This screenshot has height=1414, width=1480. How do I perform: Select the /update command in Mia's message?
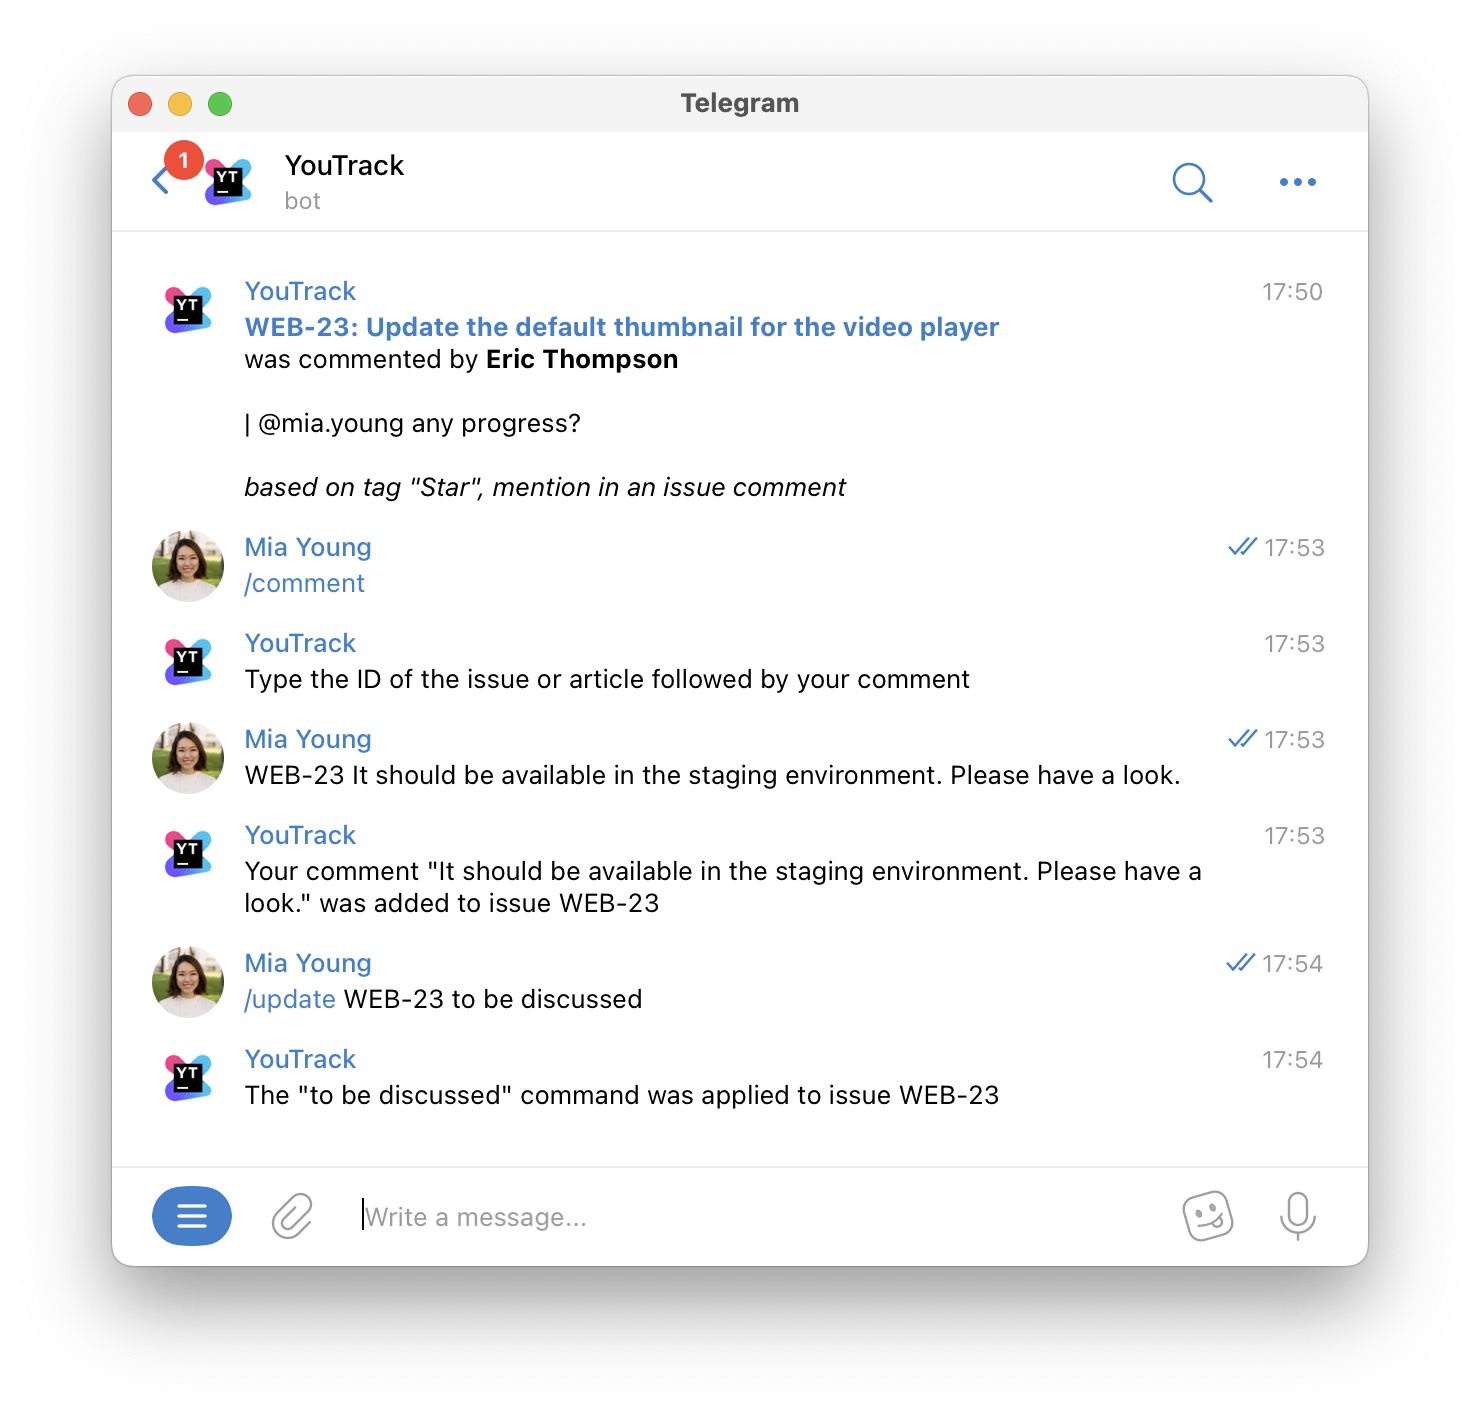pyautogui.click(x=289, y=999)
